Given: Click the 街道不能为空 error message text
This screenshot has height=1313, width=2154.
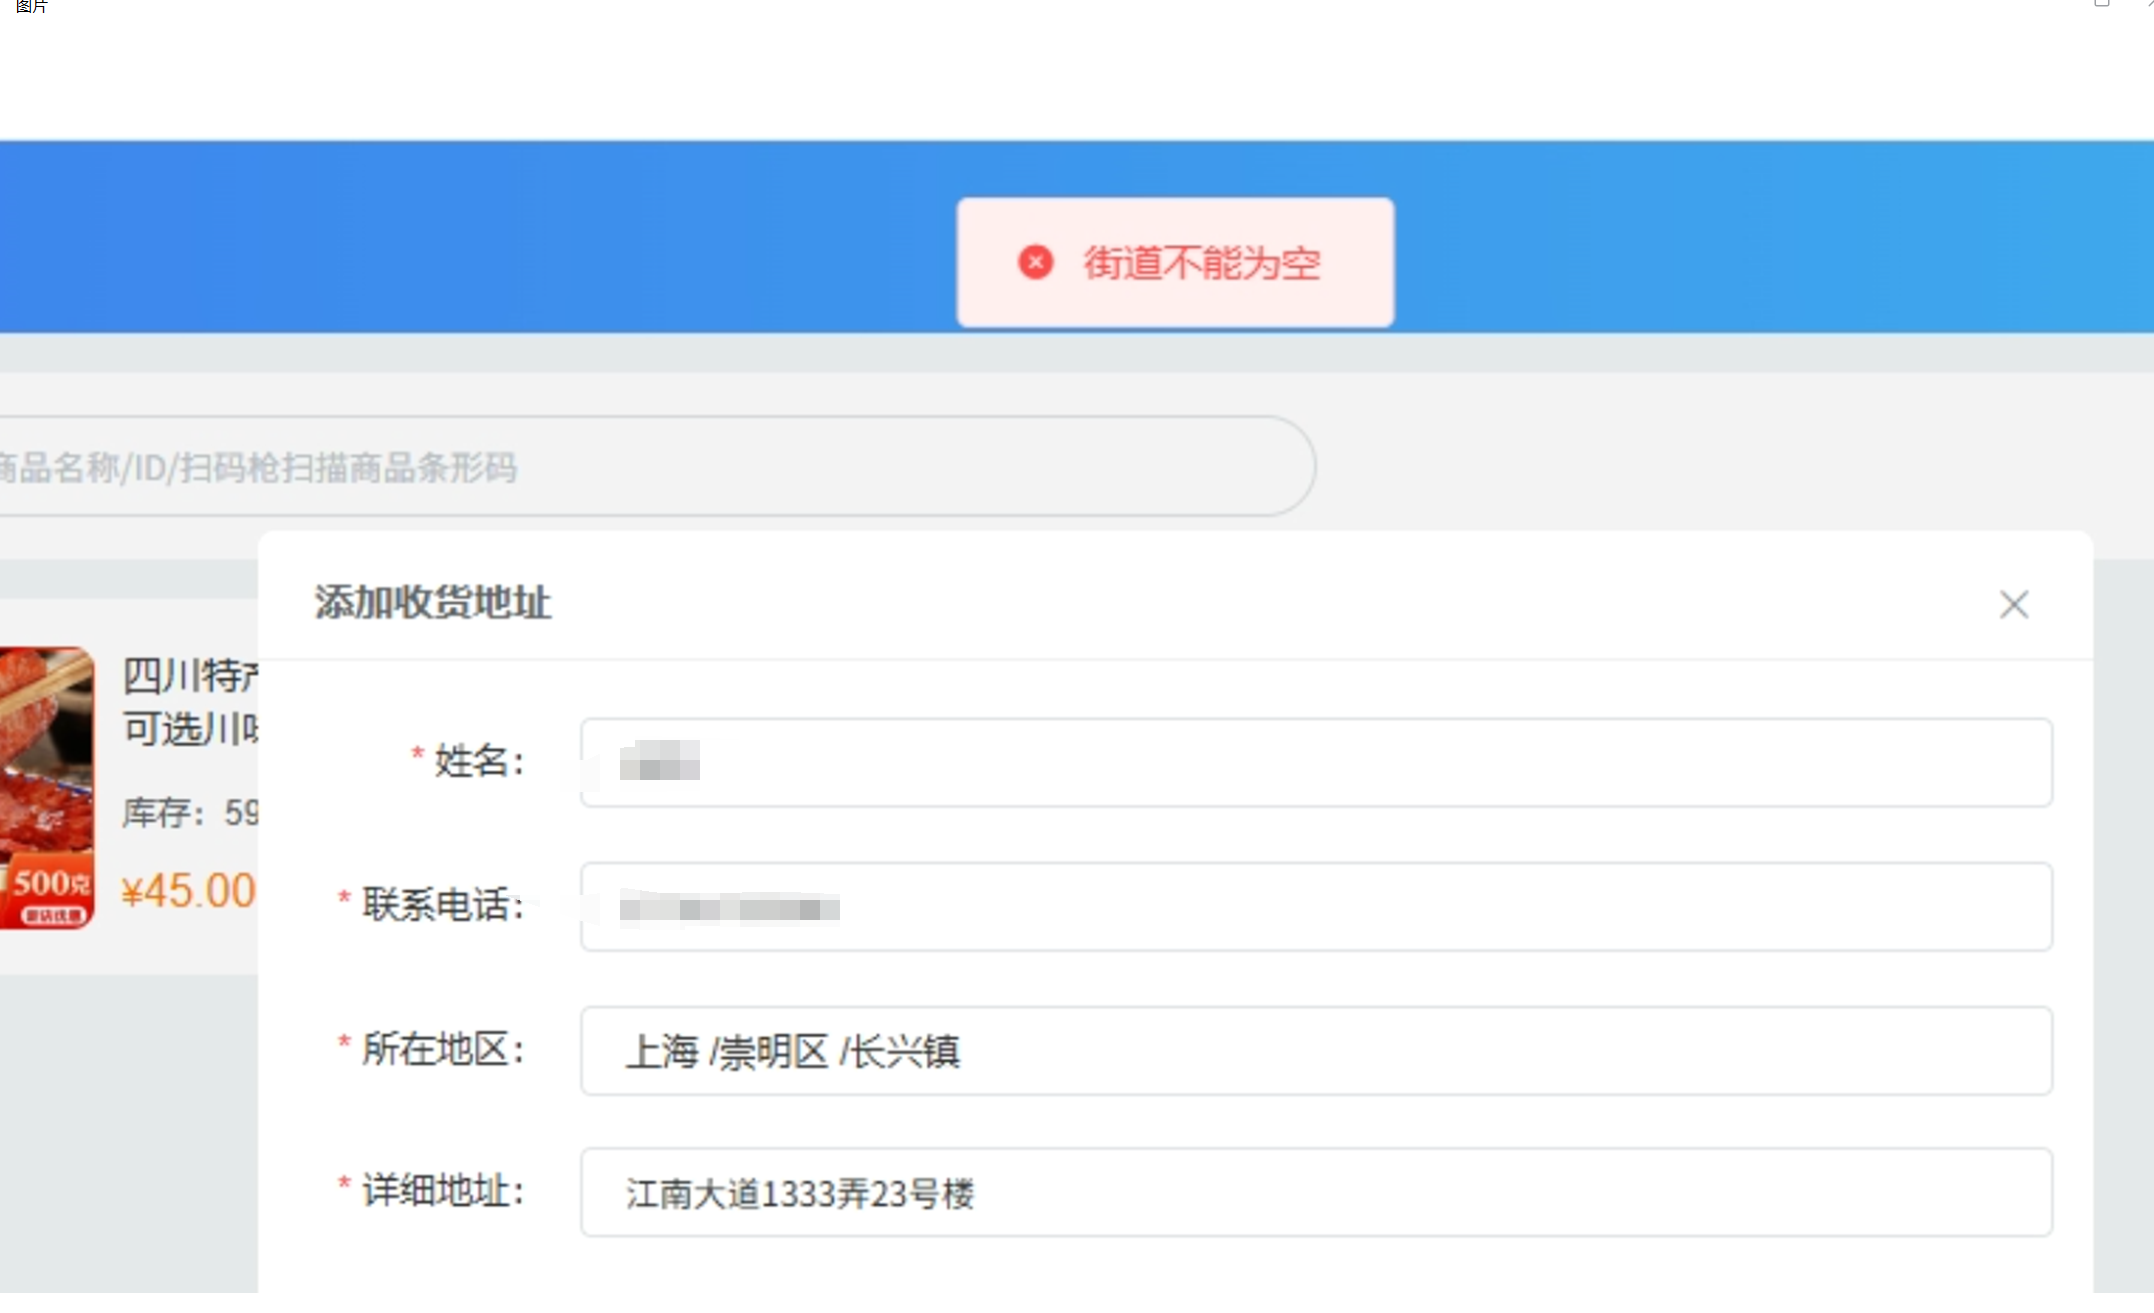Looking at the screenshot, I should click(x=1201, y=264).
